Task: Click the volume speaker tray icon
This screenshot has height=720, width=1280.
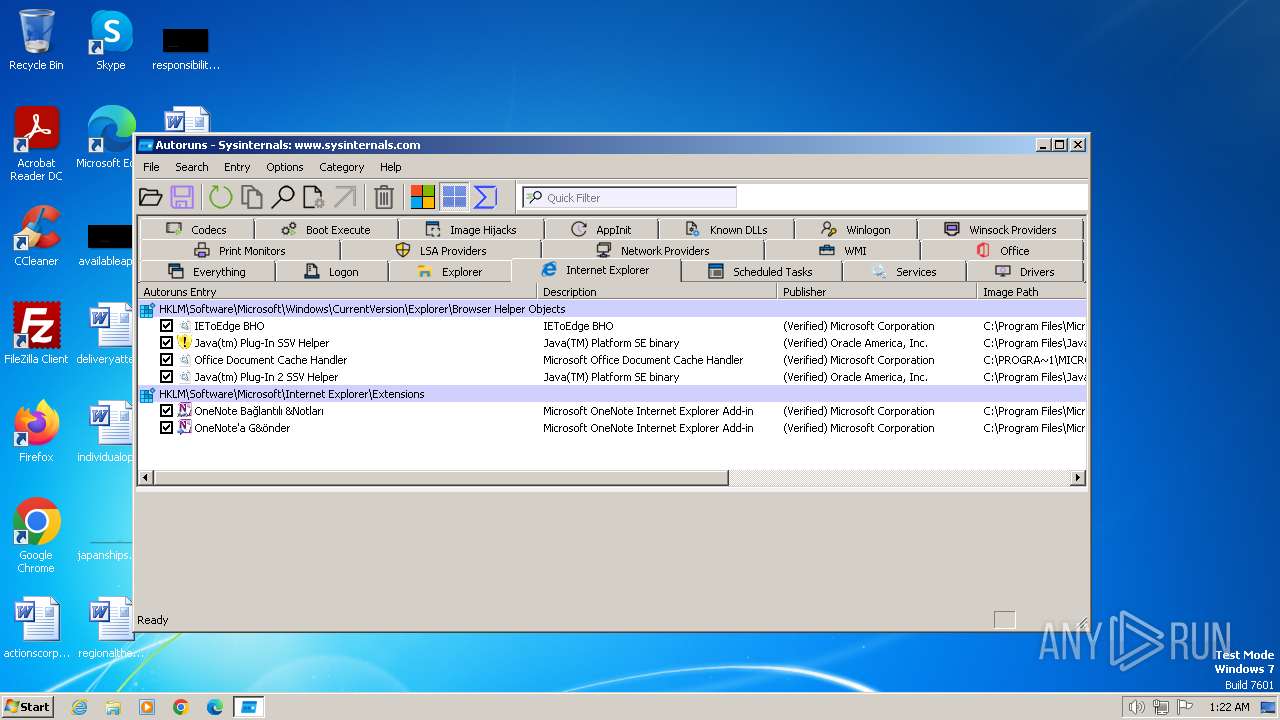Action: point(1136,707)
